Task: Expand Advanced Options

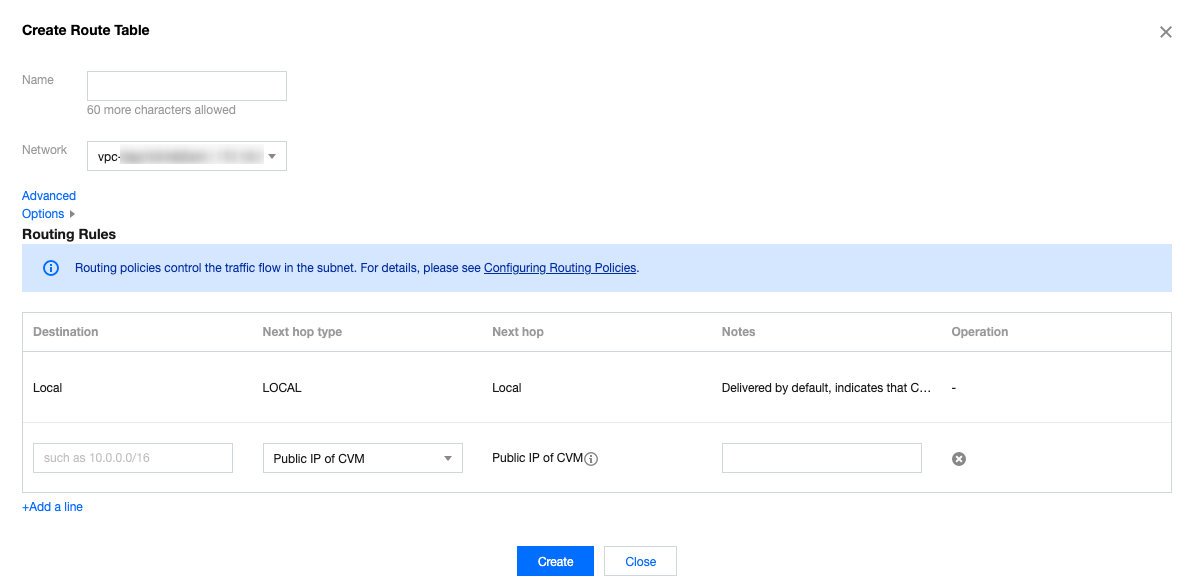Action: [x=49, y=205]
